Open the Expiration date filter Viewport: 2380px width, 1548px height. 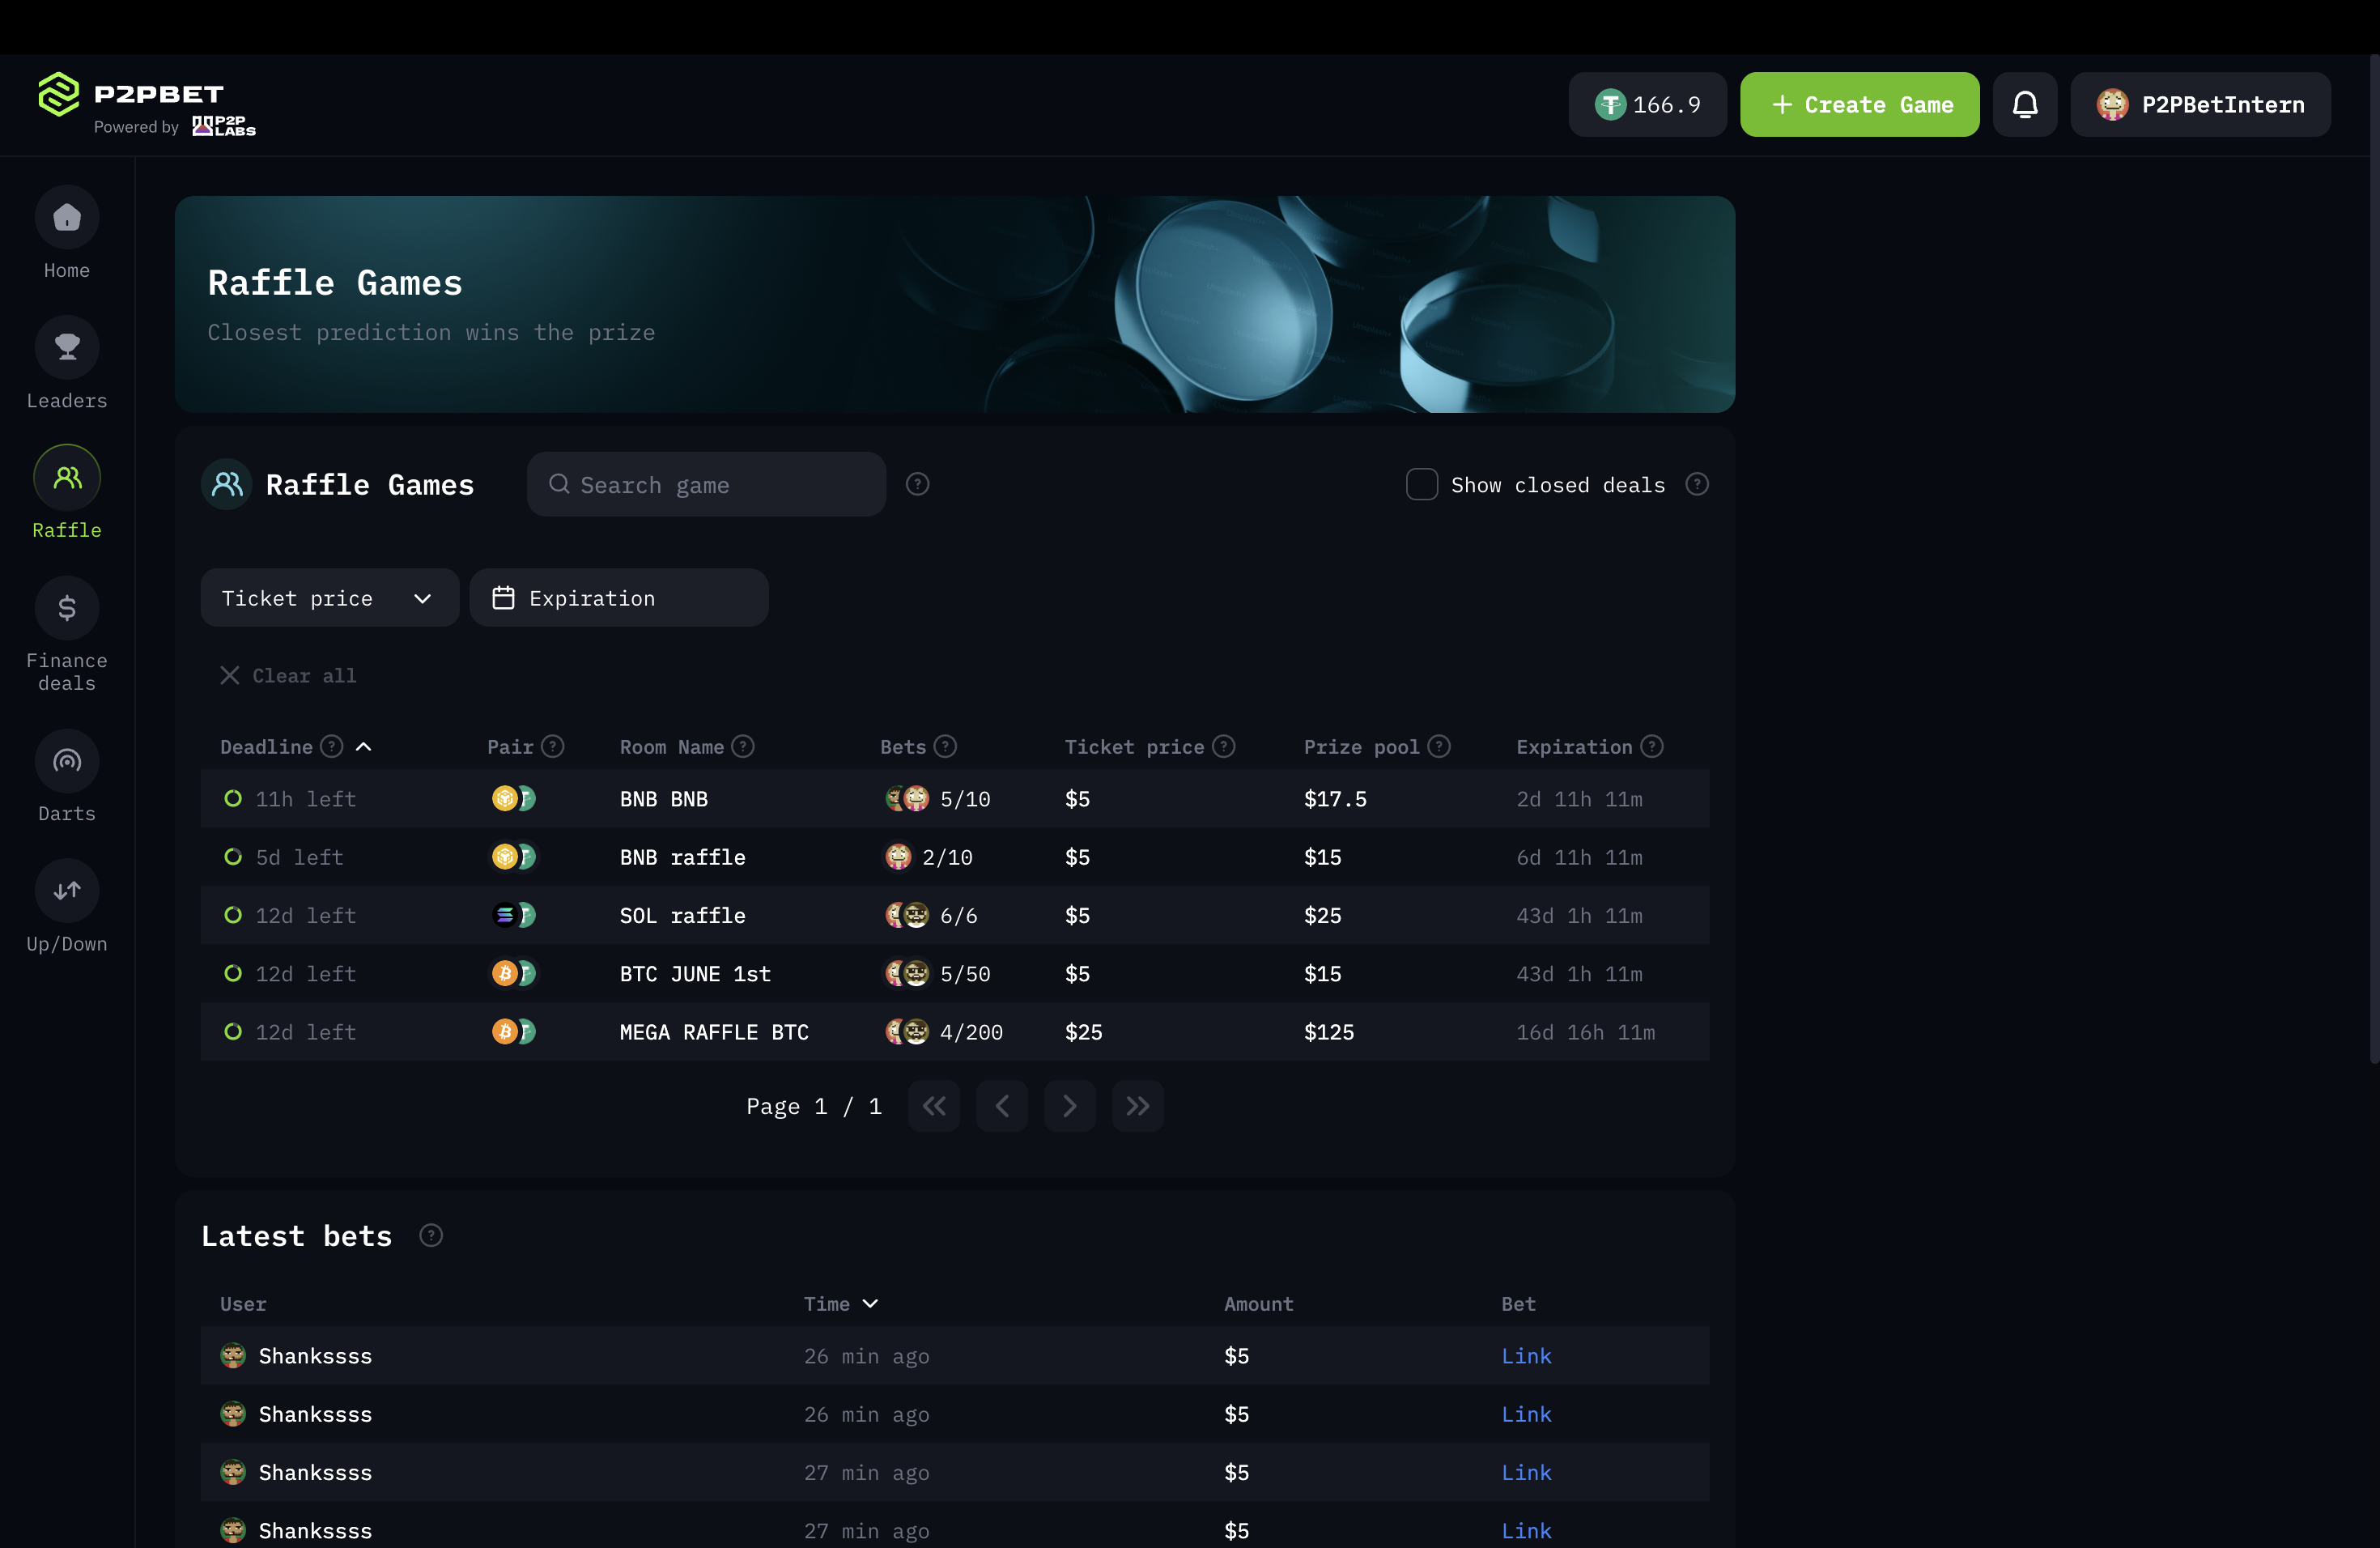pyautogui.click(x=619, y=598)
